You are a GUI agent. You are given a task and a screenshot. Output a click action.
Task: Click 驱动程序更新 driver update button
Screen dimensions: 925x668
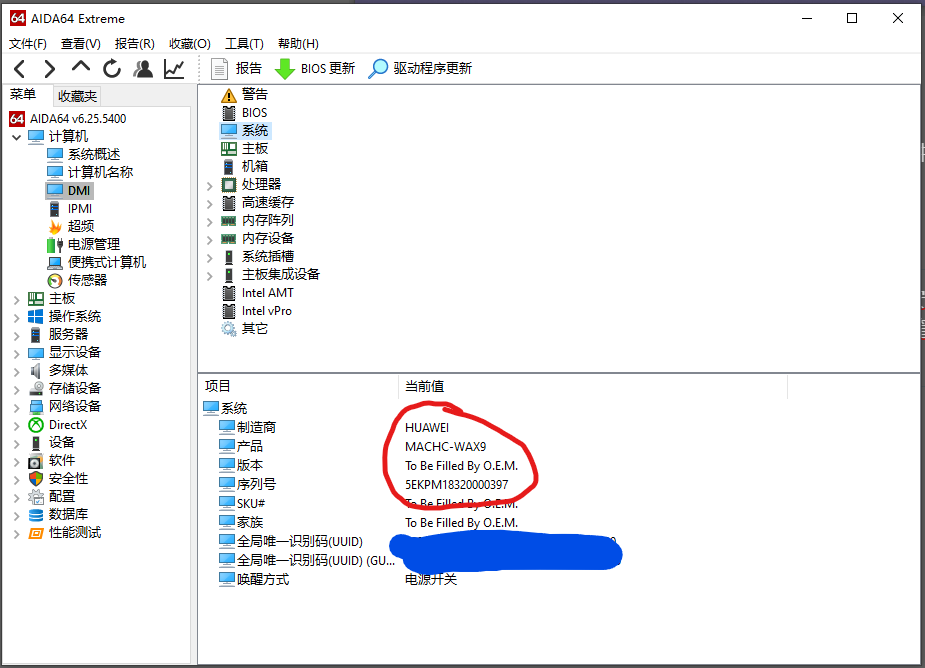click(x=420, y=69)
